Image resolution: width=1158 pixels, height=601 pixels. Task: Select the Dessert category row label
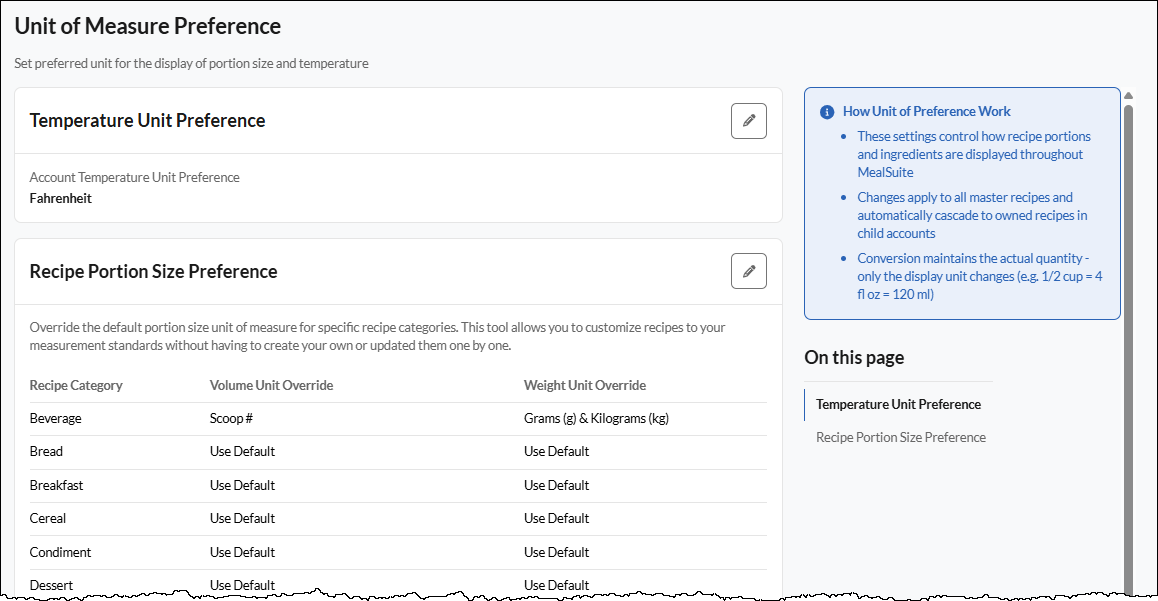[51, 585]
